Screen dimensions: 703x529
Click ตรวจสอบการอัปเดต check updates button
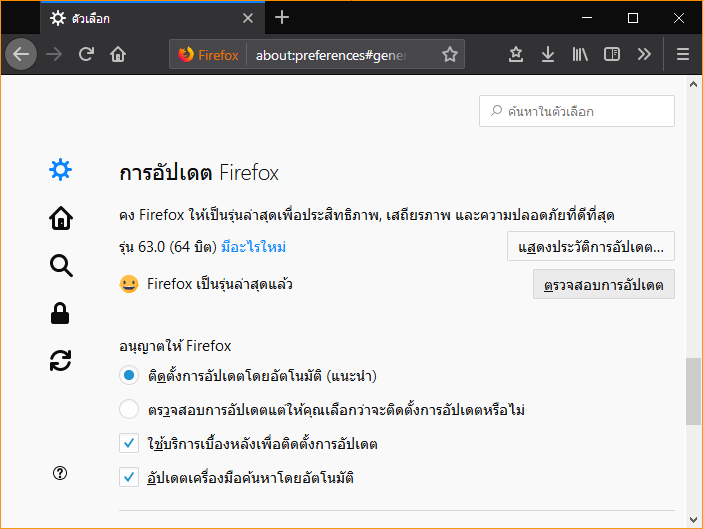click(603, 284)
